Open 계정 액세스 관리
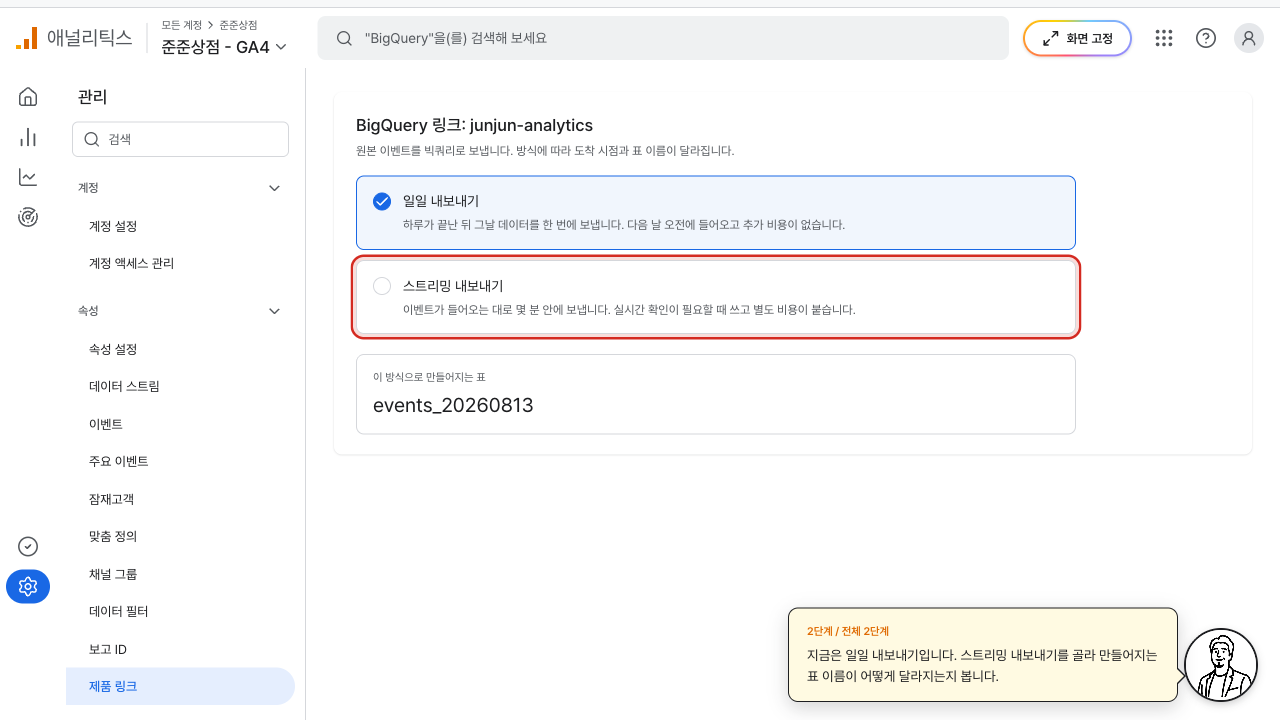Viewport: 1280px width, 720px height. [x=180, y=263]
